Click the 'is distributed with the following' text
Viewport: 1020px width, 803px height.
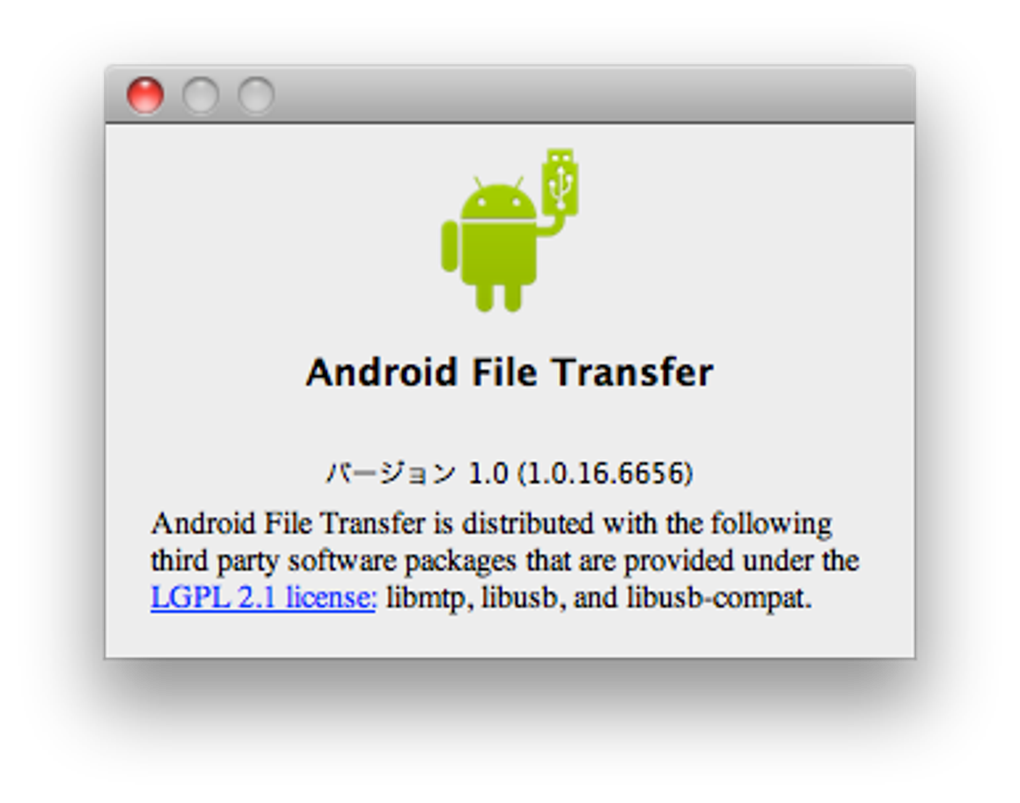[x=633, y=524]
